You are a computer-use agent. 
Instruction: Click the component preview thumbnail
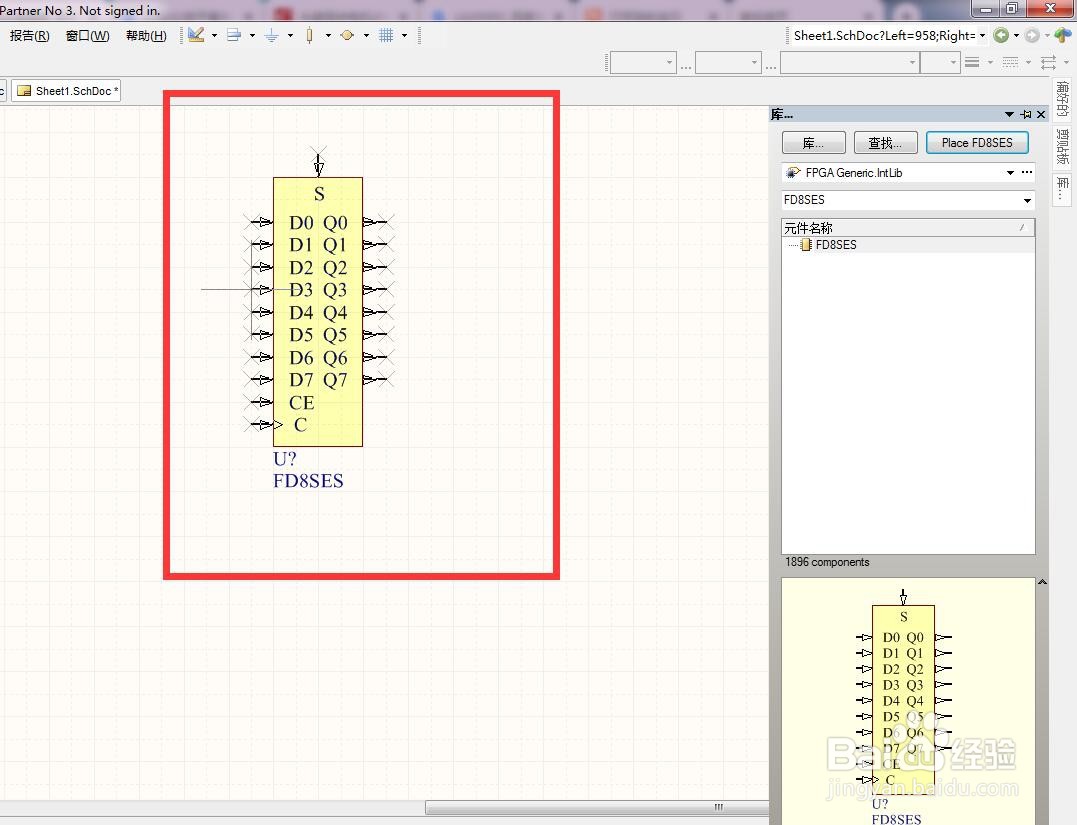908,701
